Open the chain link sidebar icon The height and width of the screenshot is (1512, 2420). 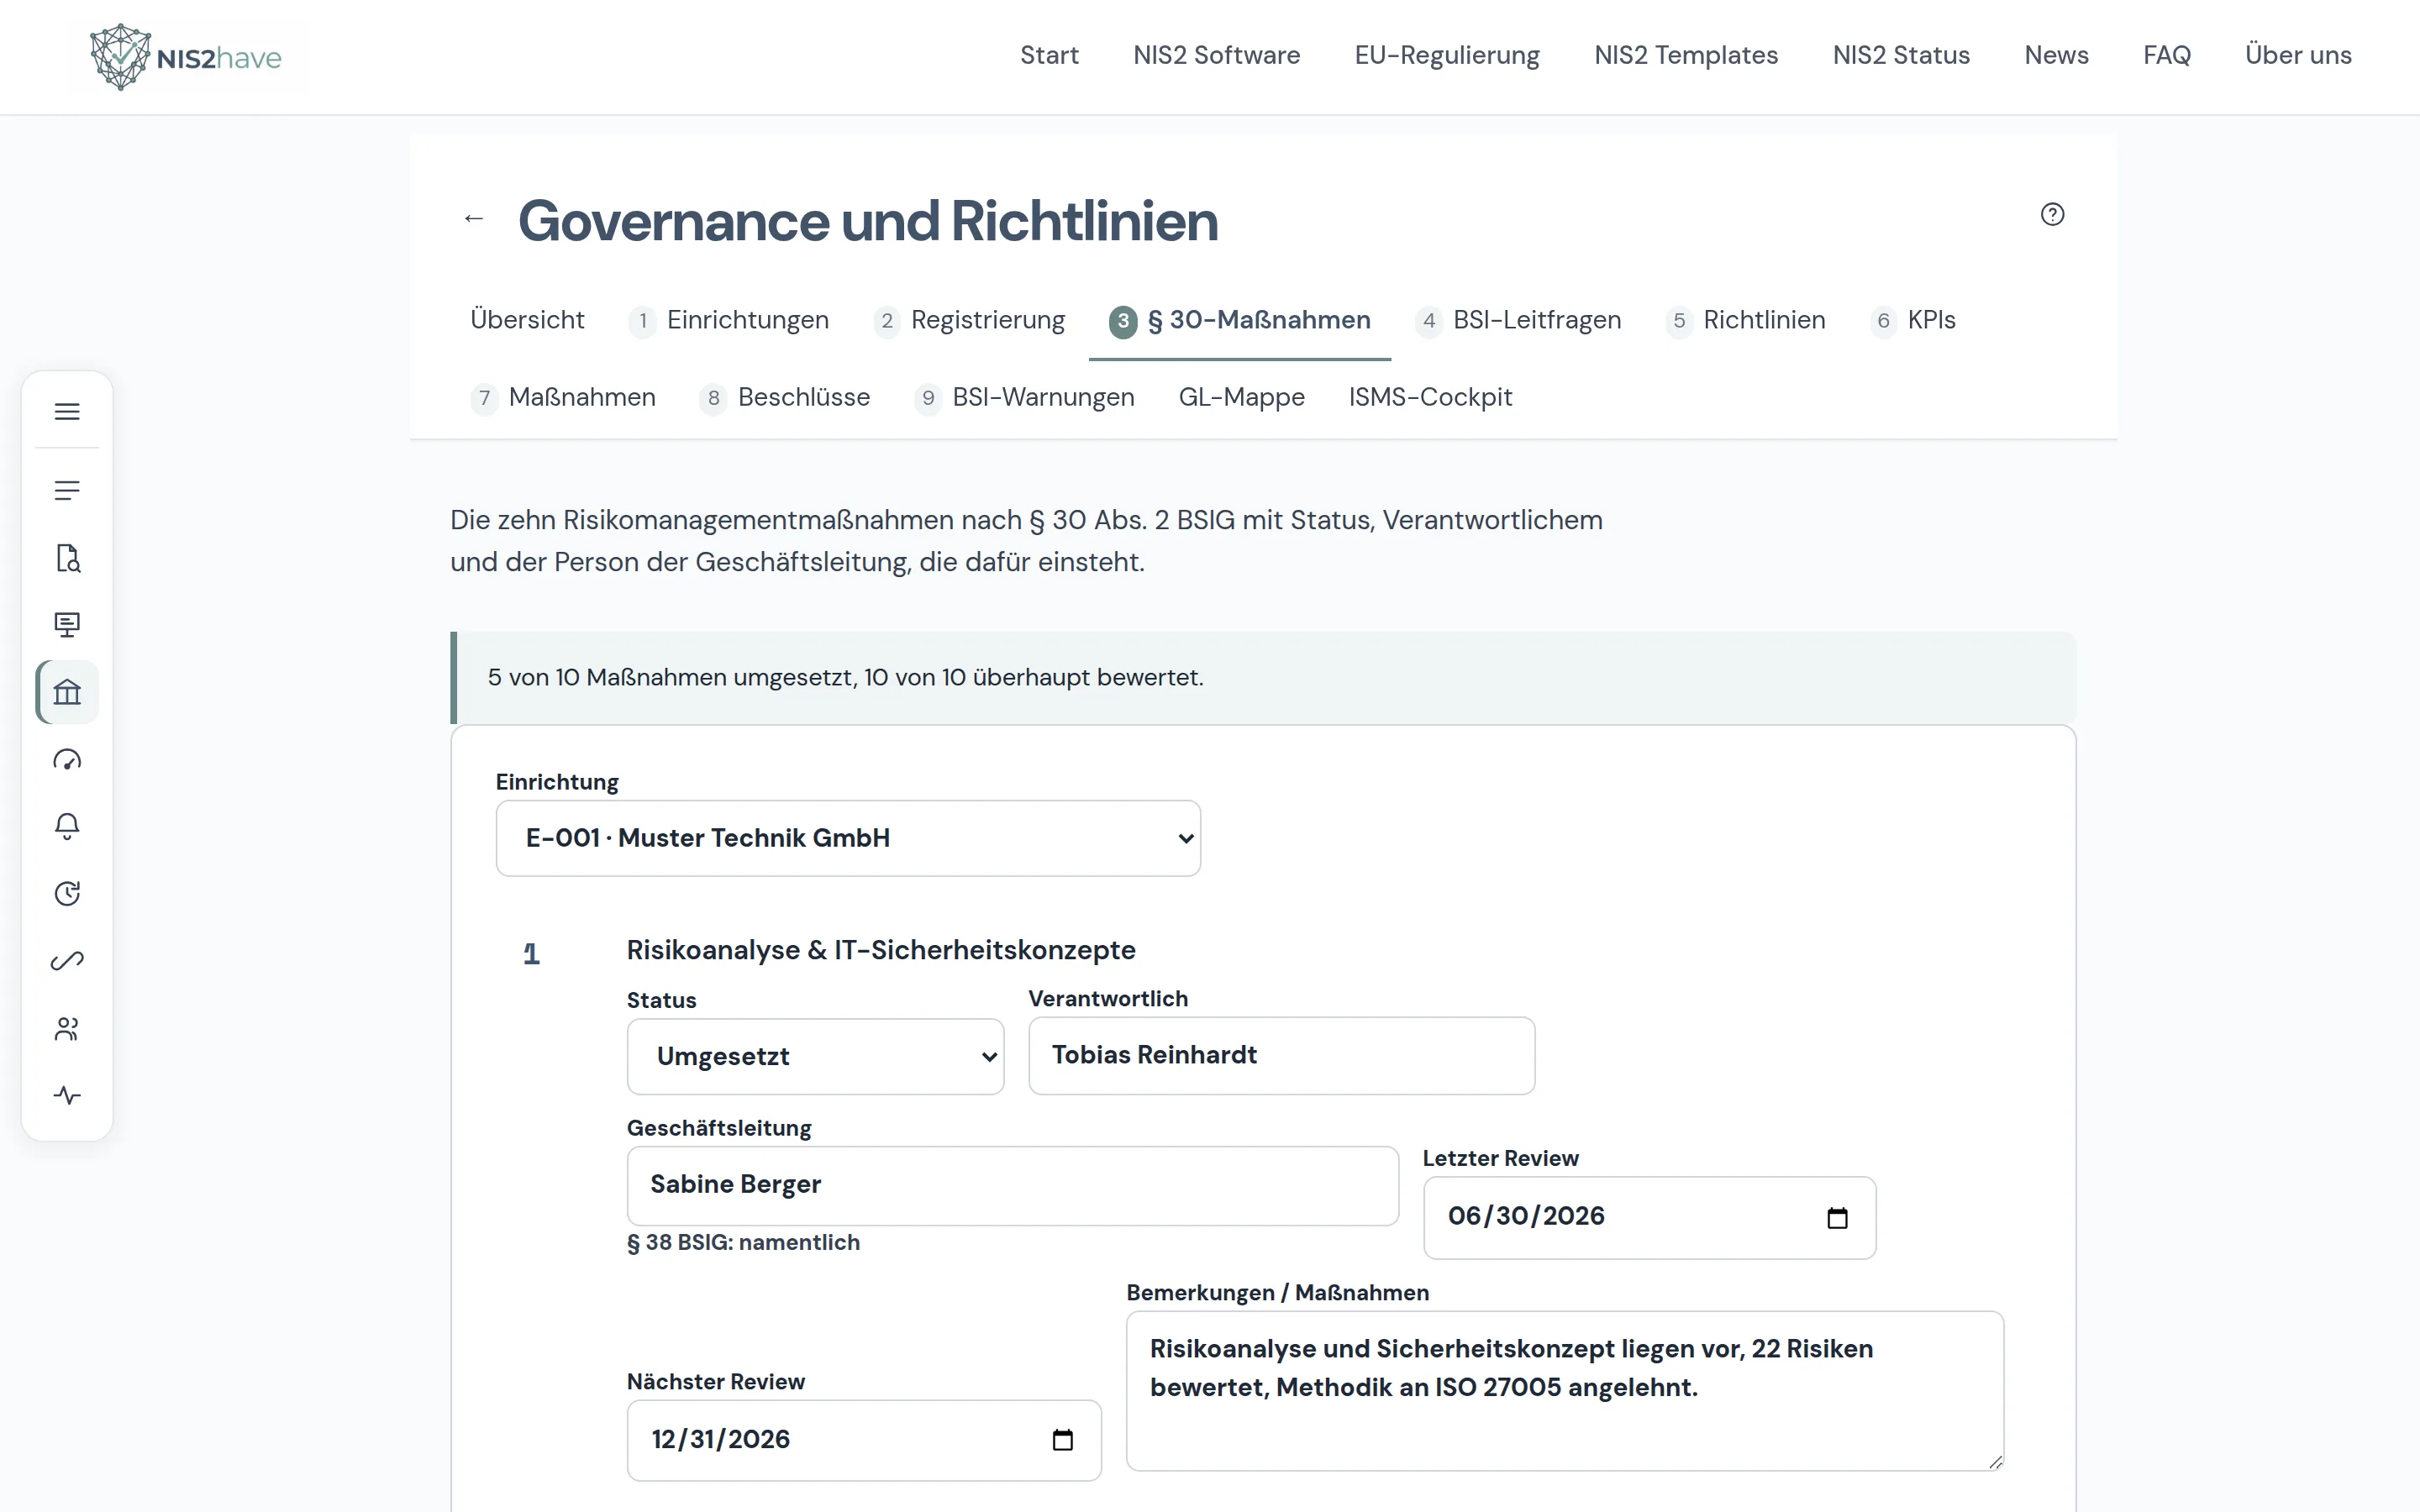(67, 961)
